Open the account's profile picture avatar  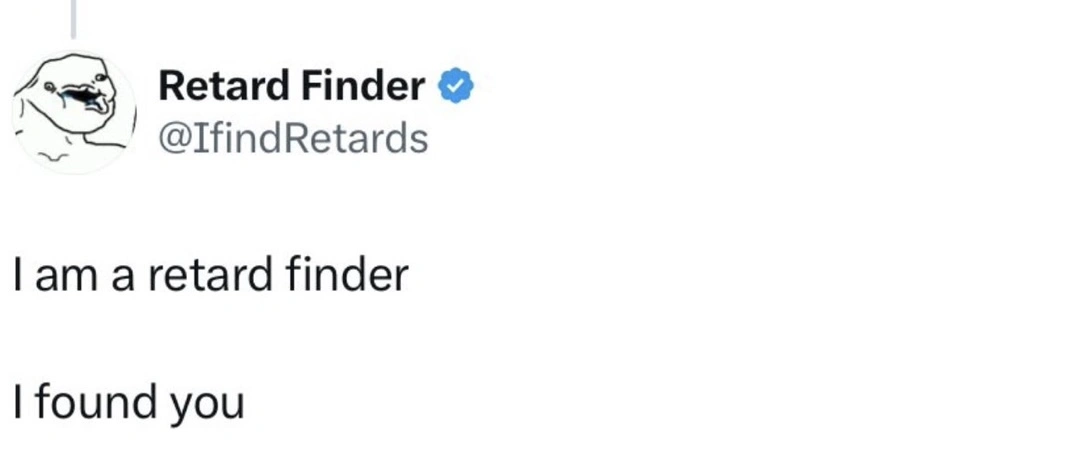coord(73,111)
